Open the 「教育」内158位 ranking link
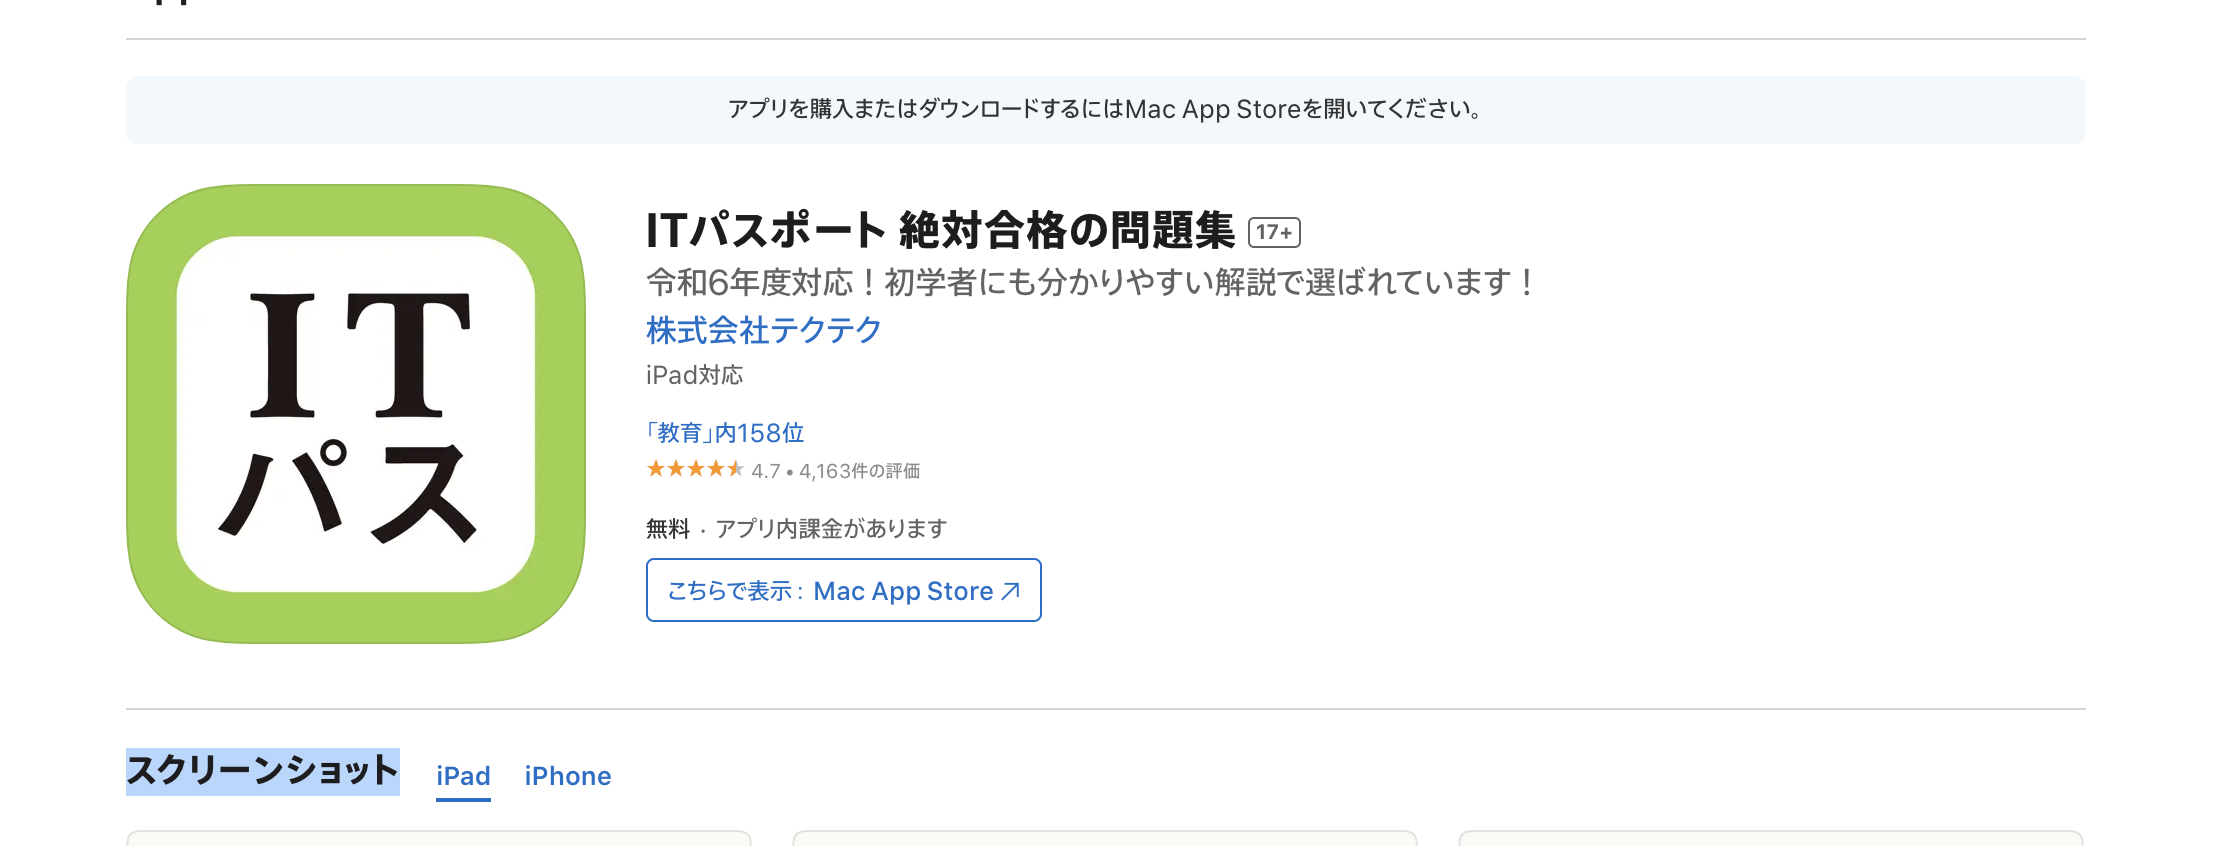Screen dimensions: 2220x846 click(x=725, y=432)
